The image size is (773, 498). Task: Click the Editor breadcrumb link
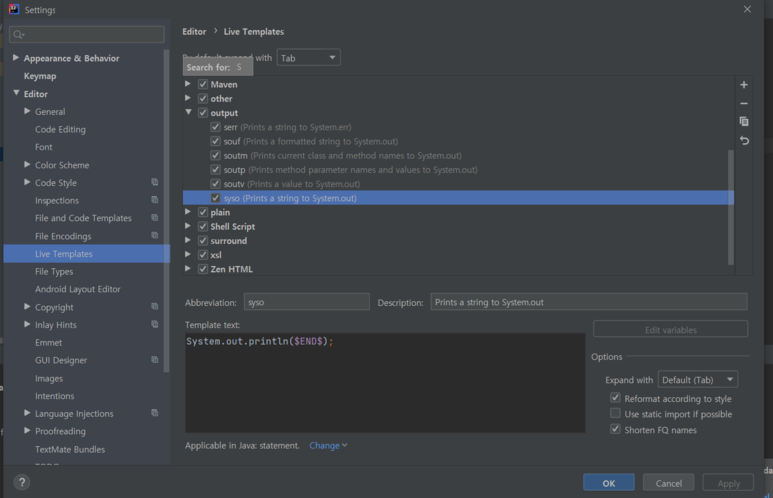pyautogui.click(x=194, y=32)
